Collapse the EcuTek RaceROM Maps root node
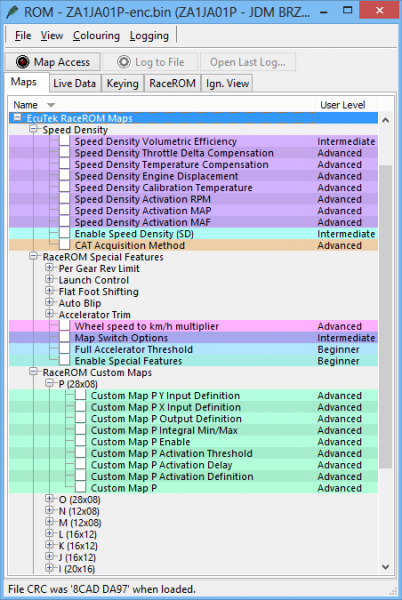 point(18,117)
